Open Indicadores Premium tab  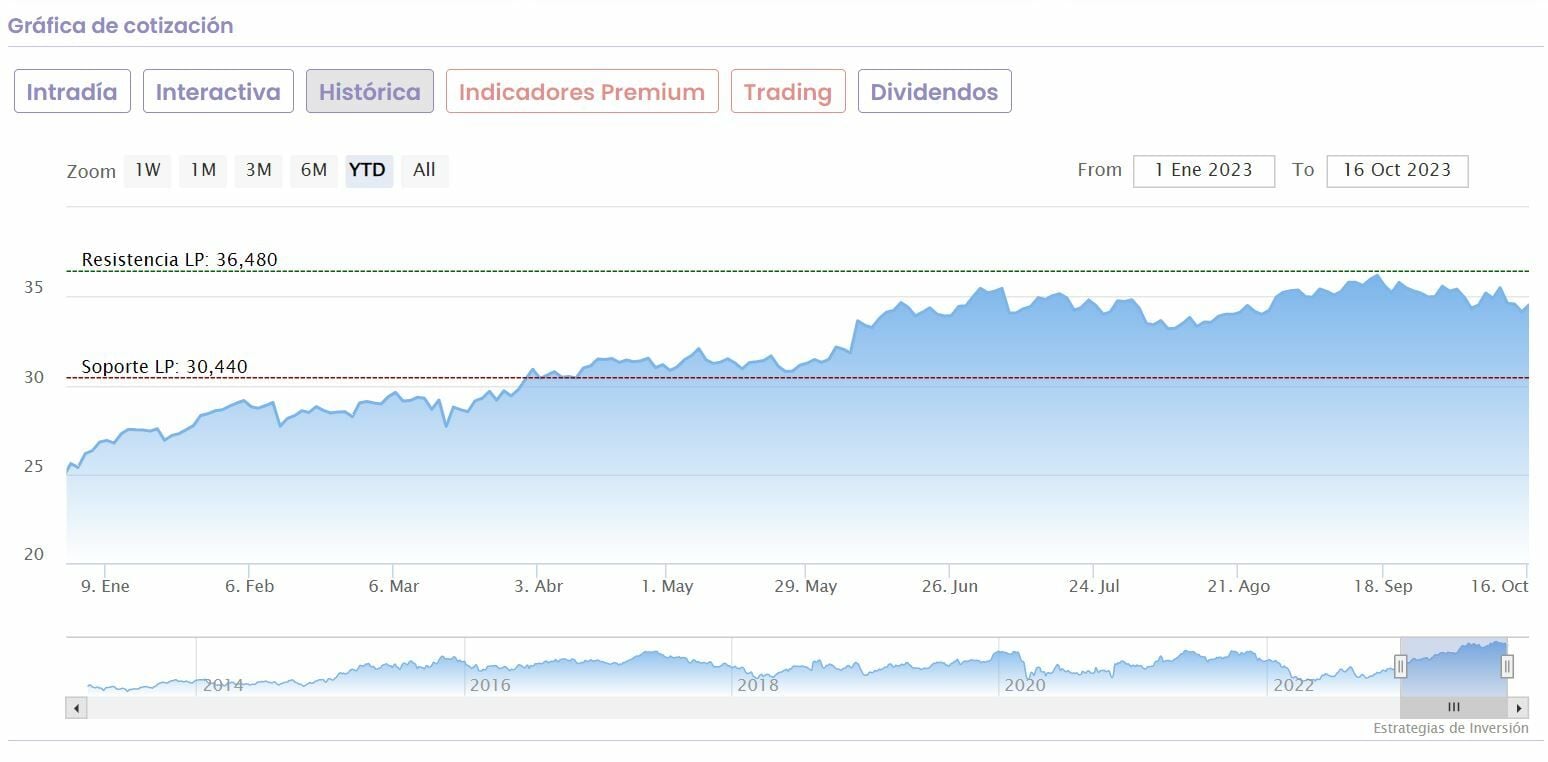pyautogui.click(x=582, y=92)
